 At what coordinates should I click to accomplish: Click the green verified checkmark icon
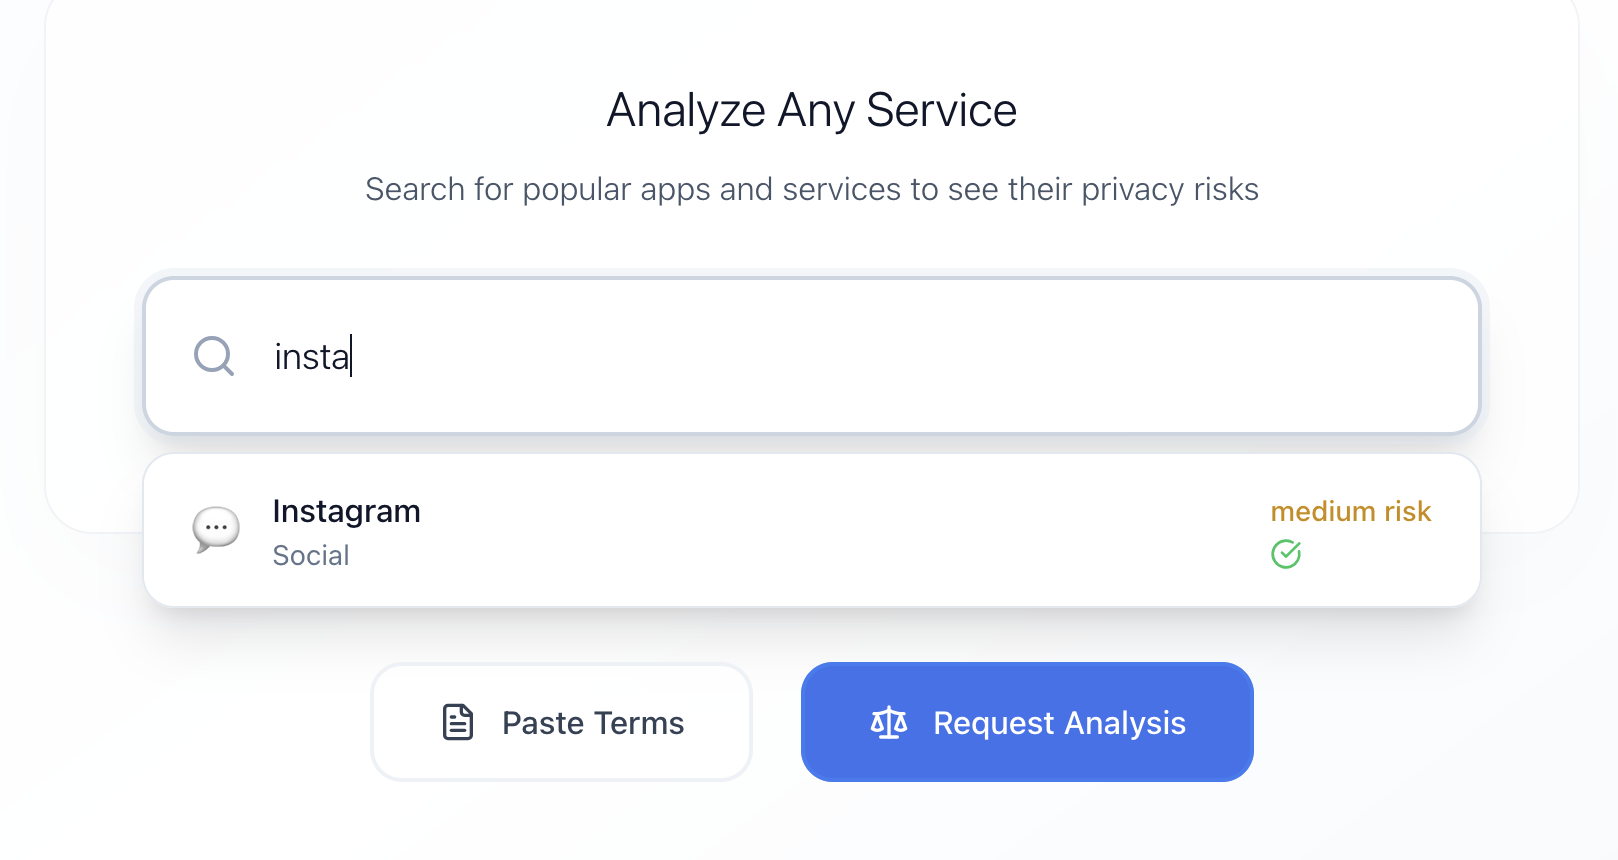1286,554
